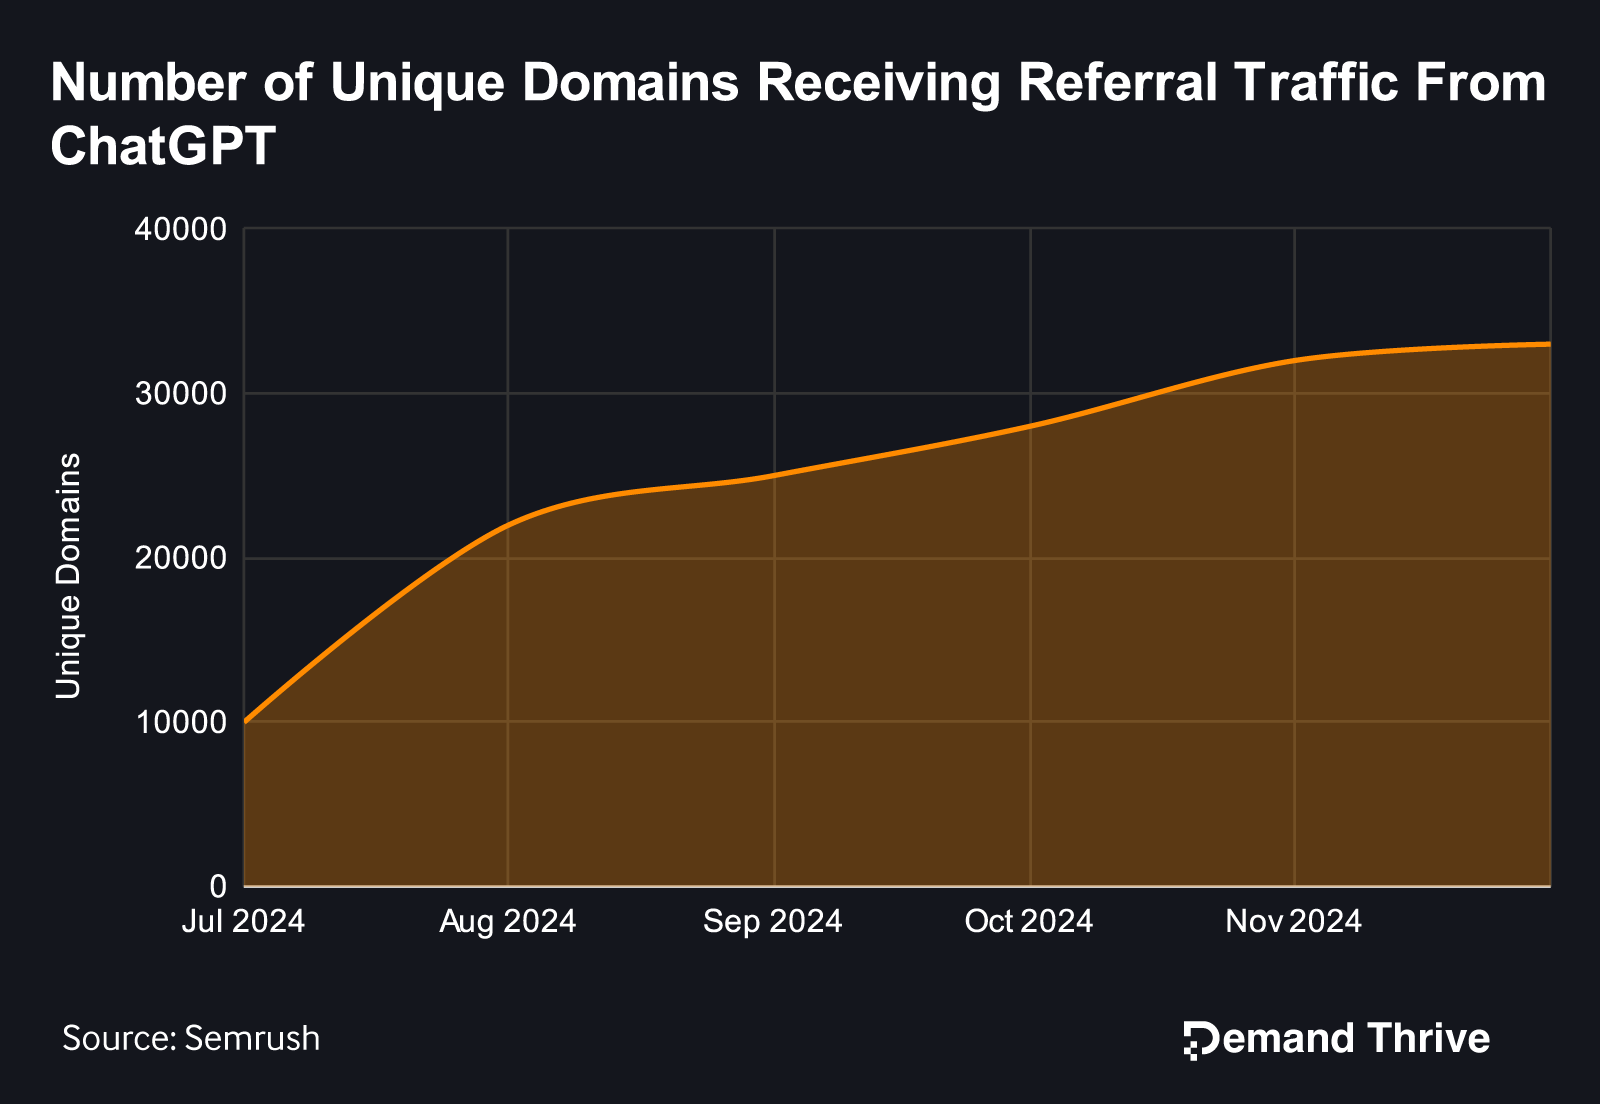
Task: Choose the Oct 2024 x-axis label
Action: coord(1029,921)
